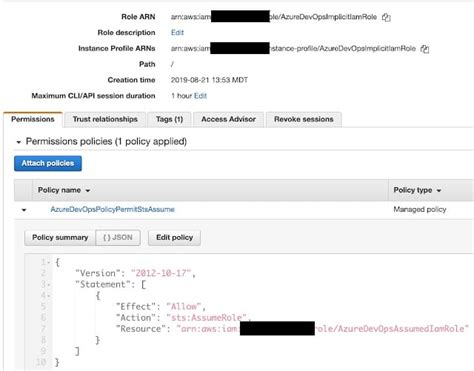The width and height of the screenshot is (474, 371).
Task: Collapse the Permissions policies section
Action: pos(19,142)
